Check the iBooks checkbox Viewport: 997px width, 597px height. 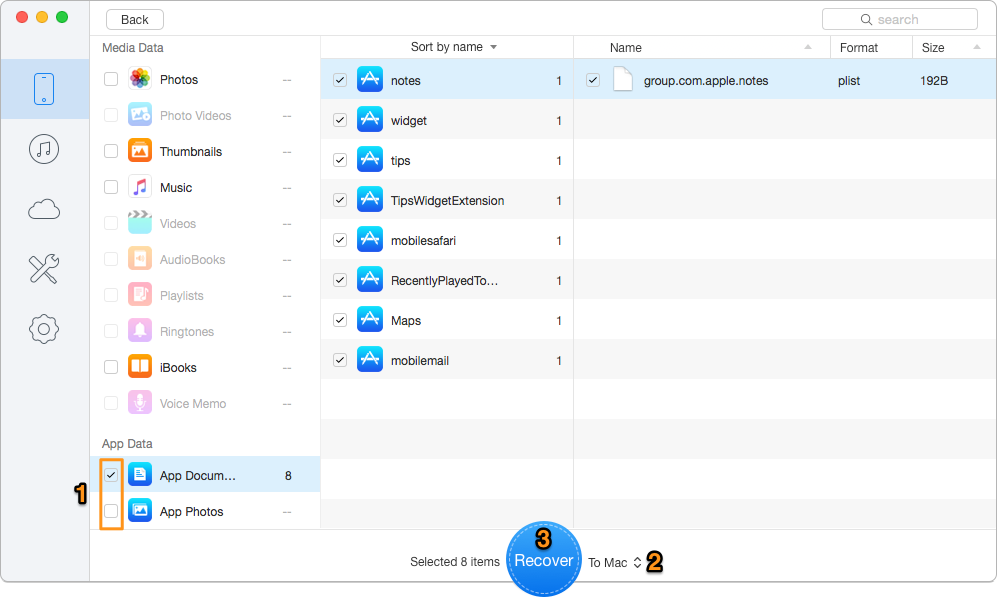pyautogui.click(x=111, y=367)
